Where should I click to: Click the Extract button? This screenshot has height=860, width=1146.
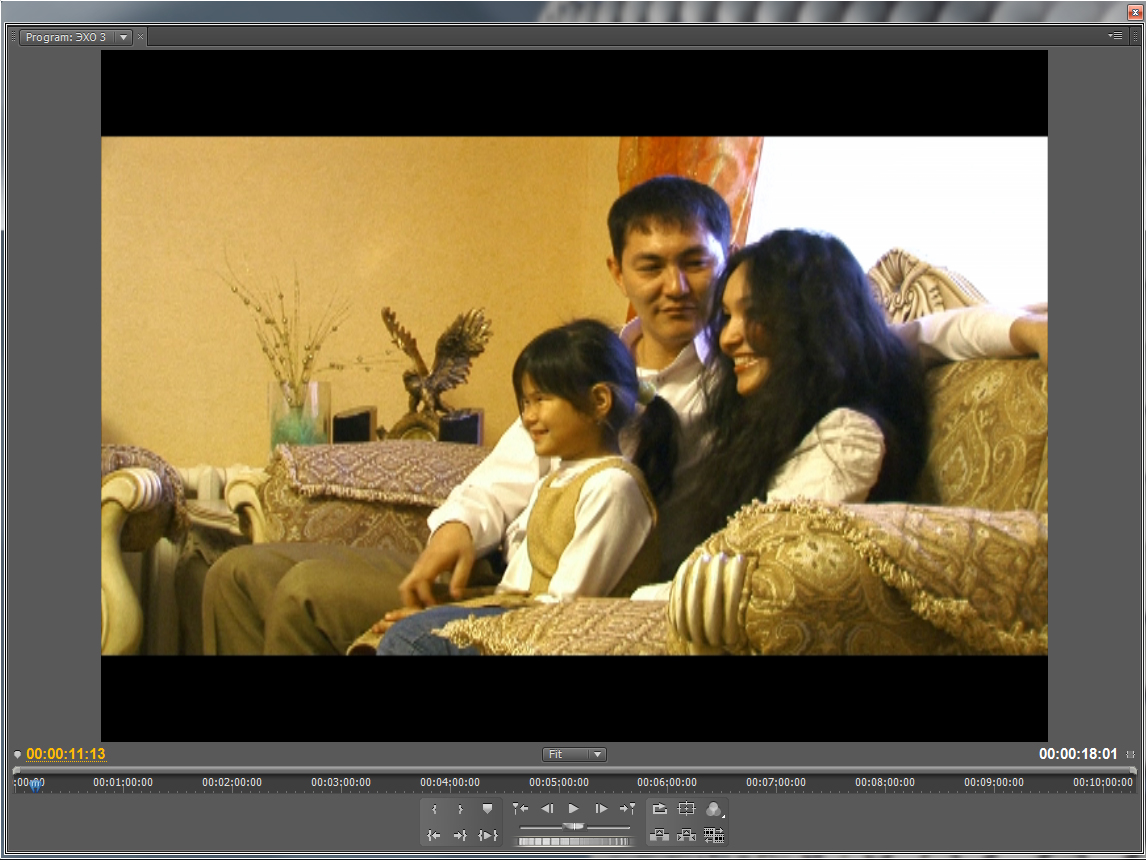686,835
